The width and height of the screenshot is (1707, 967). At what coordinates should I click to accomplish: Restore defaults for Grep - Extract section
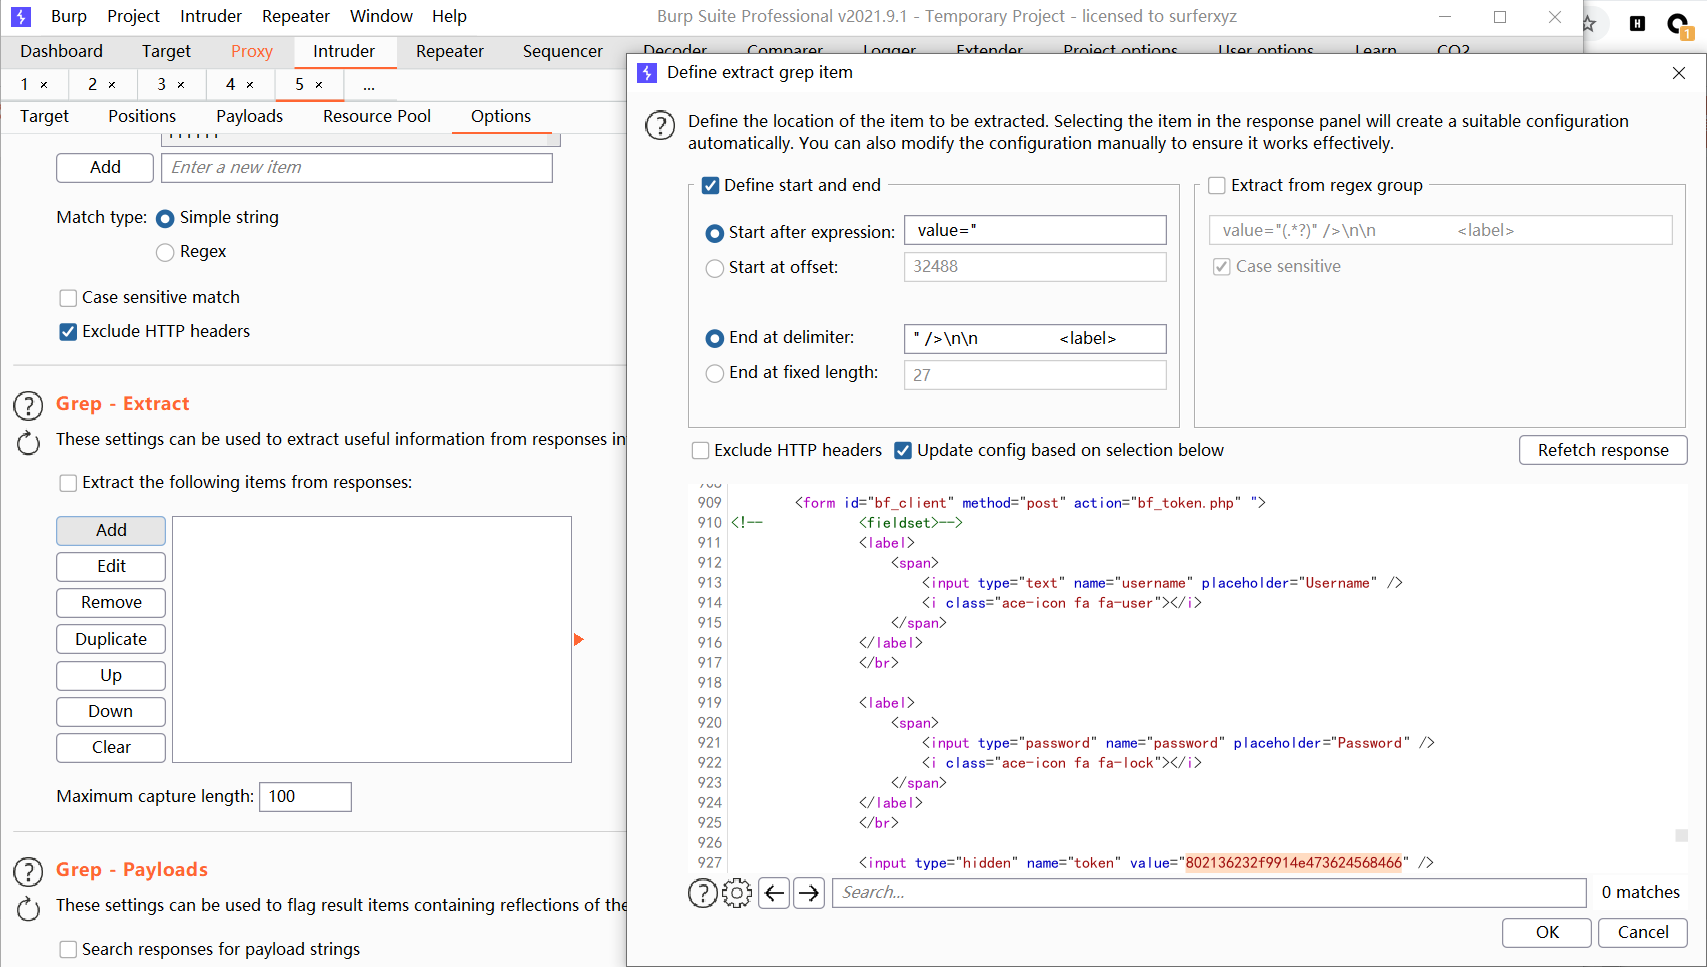(29, 442)
